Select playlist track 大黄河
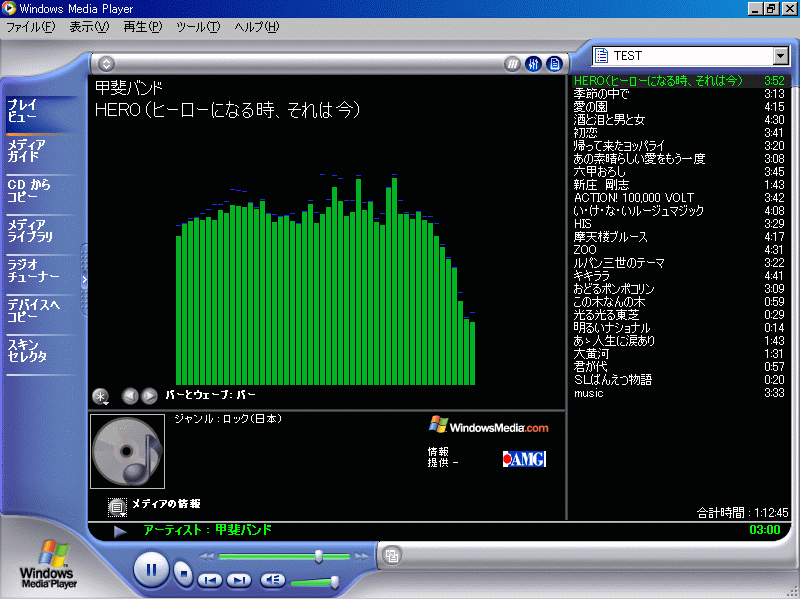The image size is (800, 600). pos(679,354)
